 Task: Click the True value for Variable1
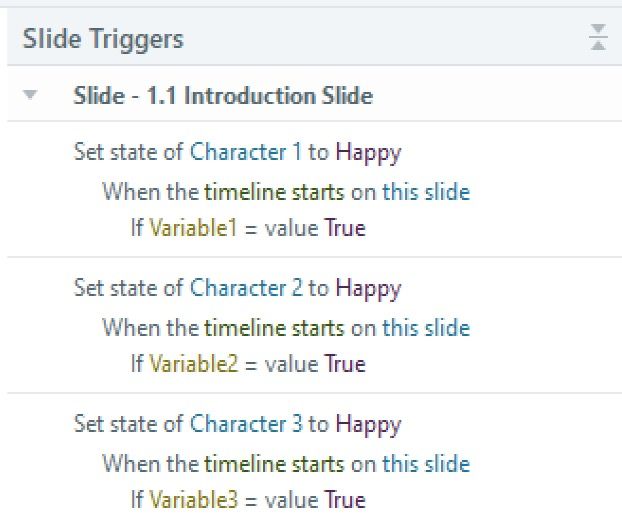click(x=344, y=228)
